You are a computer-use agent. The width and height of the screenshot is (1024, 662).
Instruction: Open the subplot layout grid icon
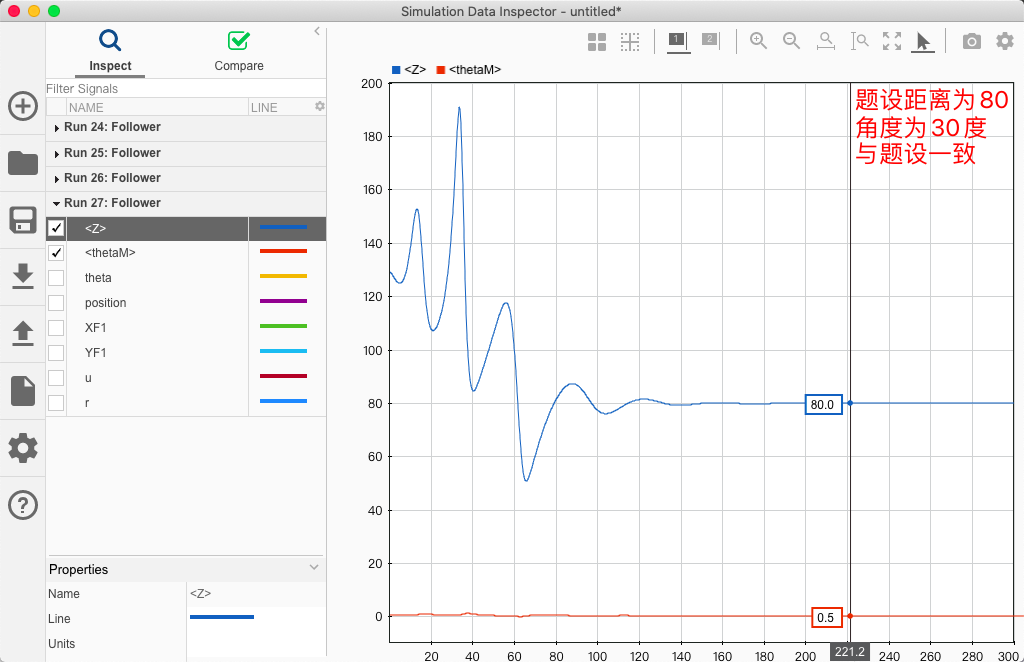coord(597,42)
